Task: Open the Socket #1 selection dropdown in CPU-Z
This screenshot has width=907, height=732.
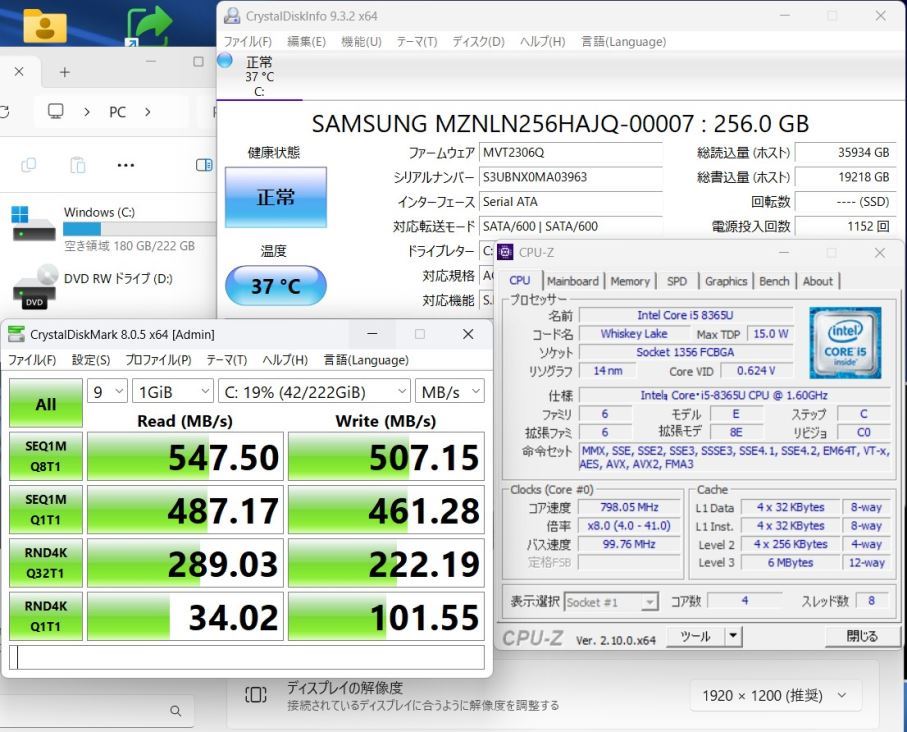Action: pos(611,602)
